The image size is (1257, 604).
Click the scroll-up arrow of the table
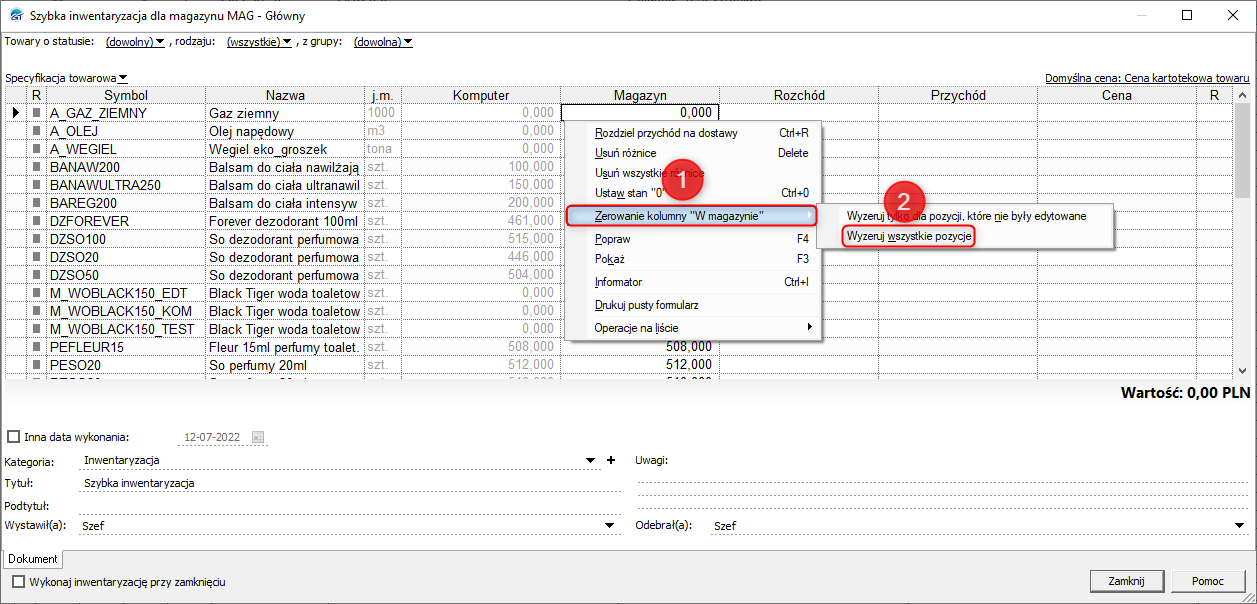pos(1244,95)
